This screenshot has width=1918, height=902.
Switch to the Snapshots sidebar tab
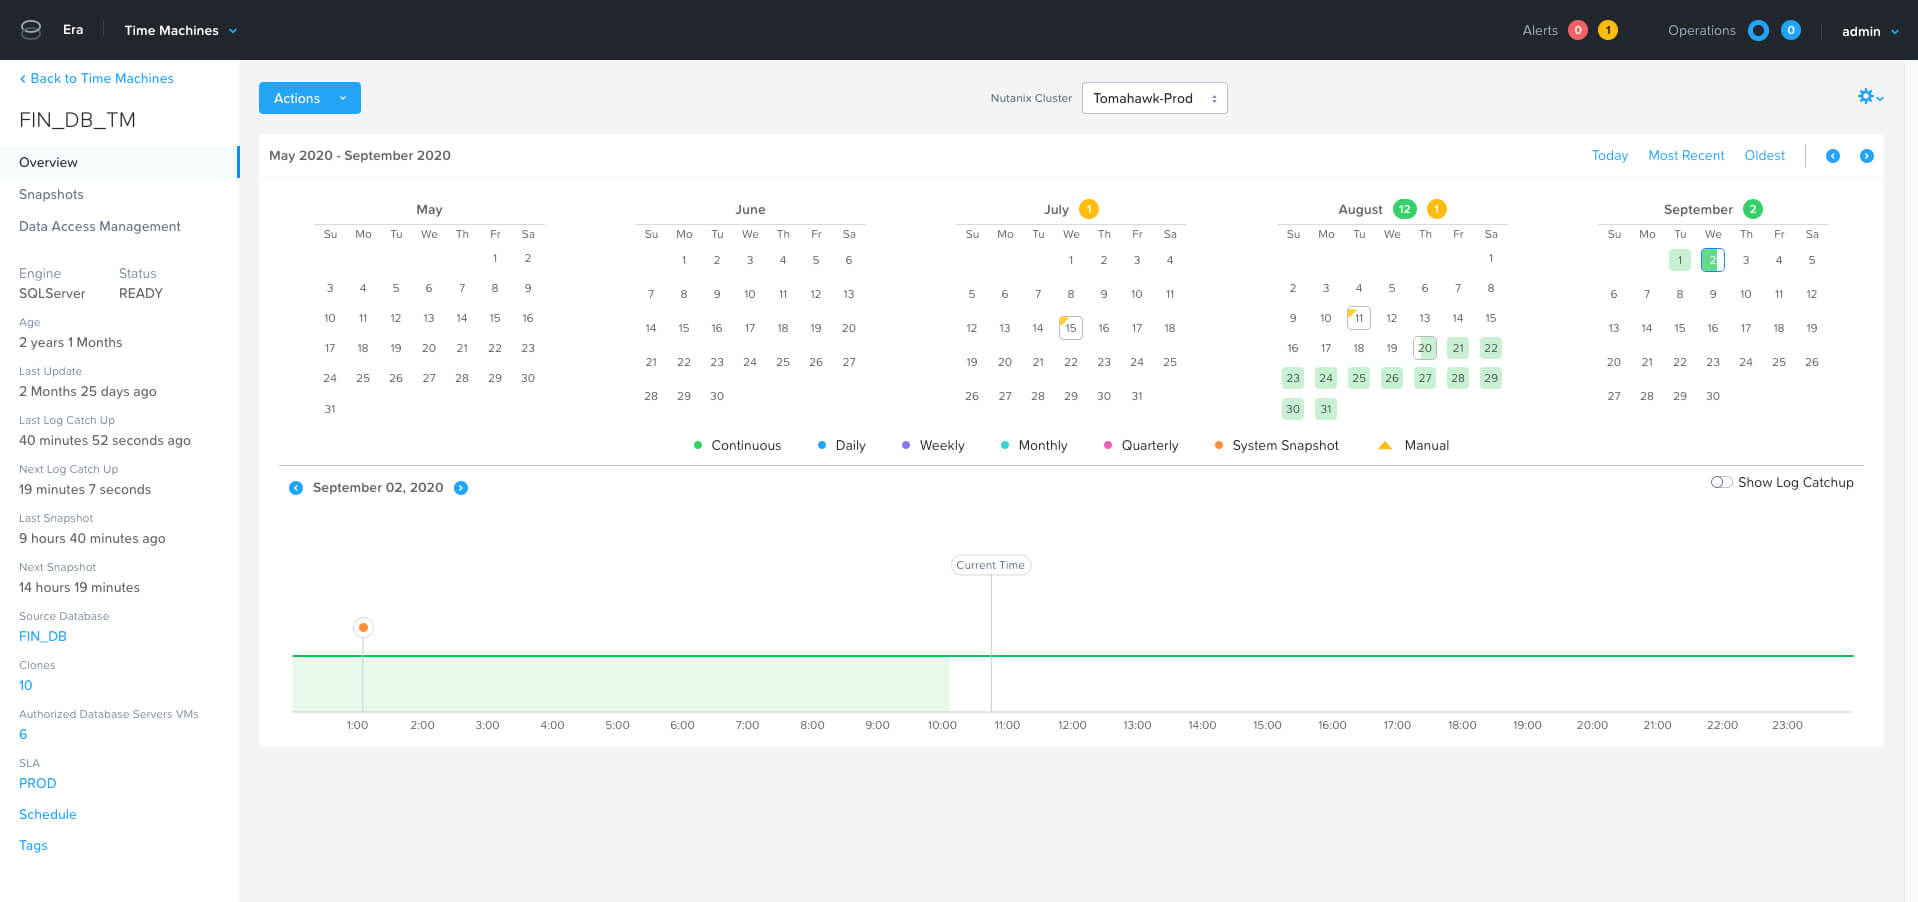coord(51,194)
